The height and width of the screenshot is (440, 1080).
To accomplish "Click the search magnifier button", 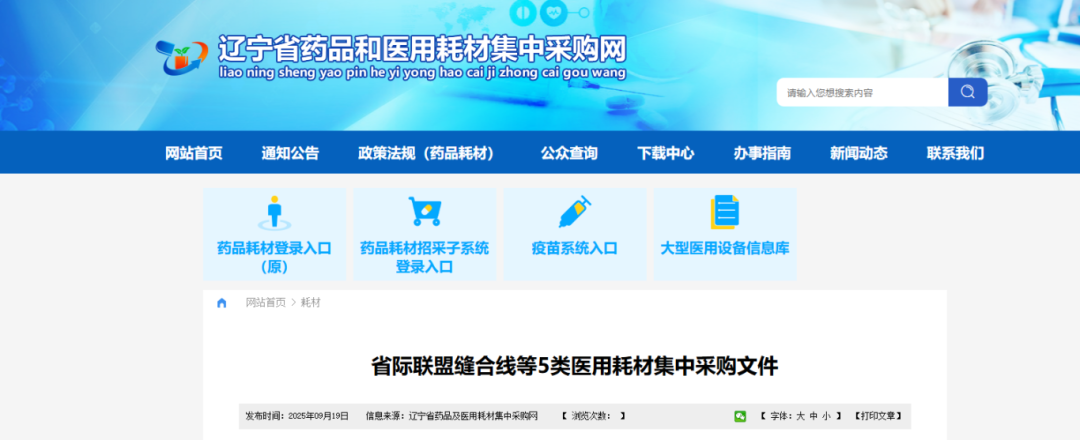I will pos(967,92).
